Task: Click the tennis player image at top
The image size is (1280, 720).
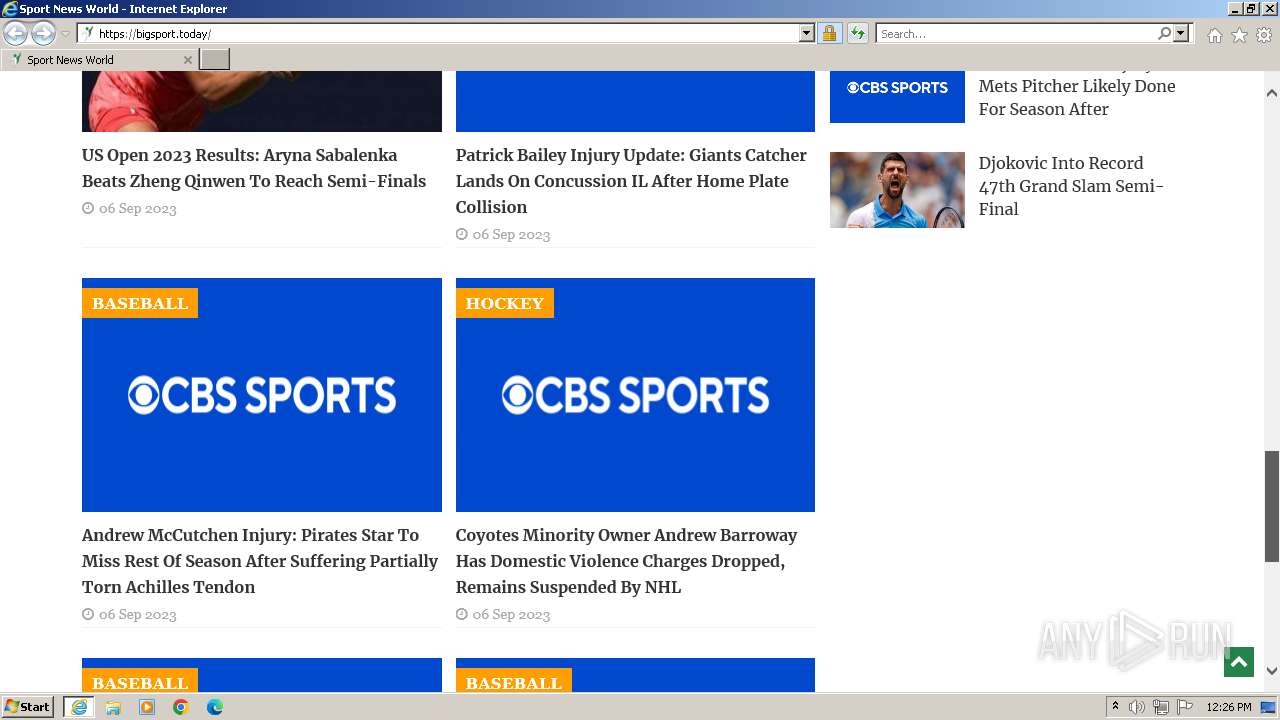Action: (x=262, y=101)
